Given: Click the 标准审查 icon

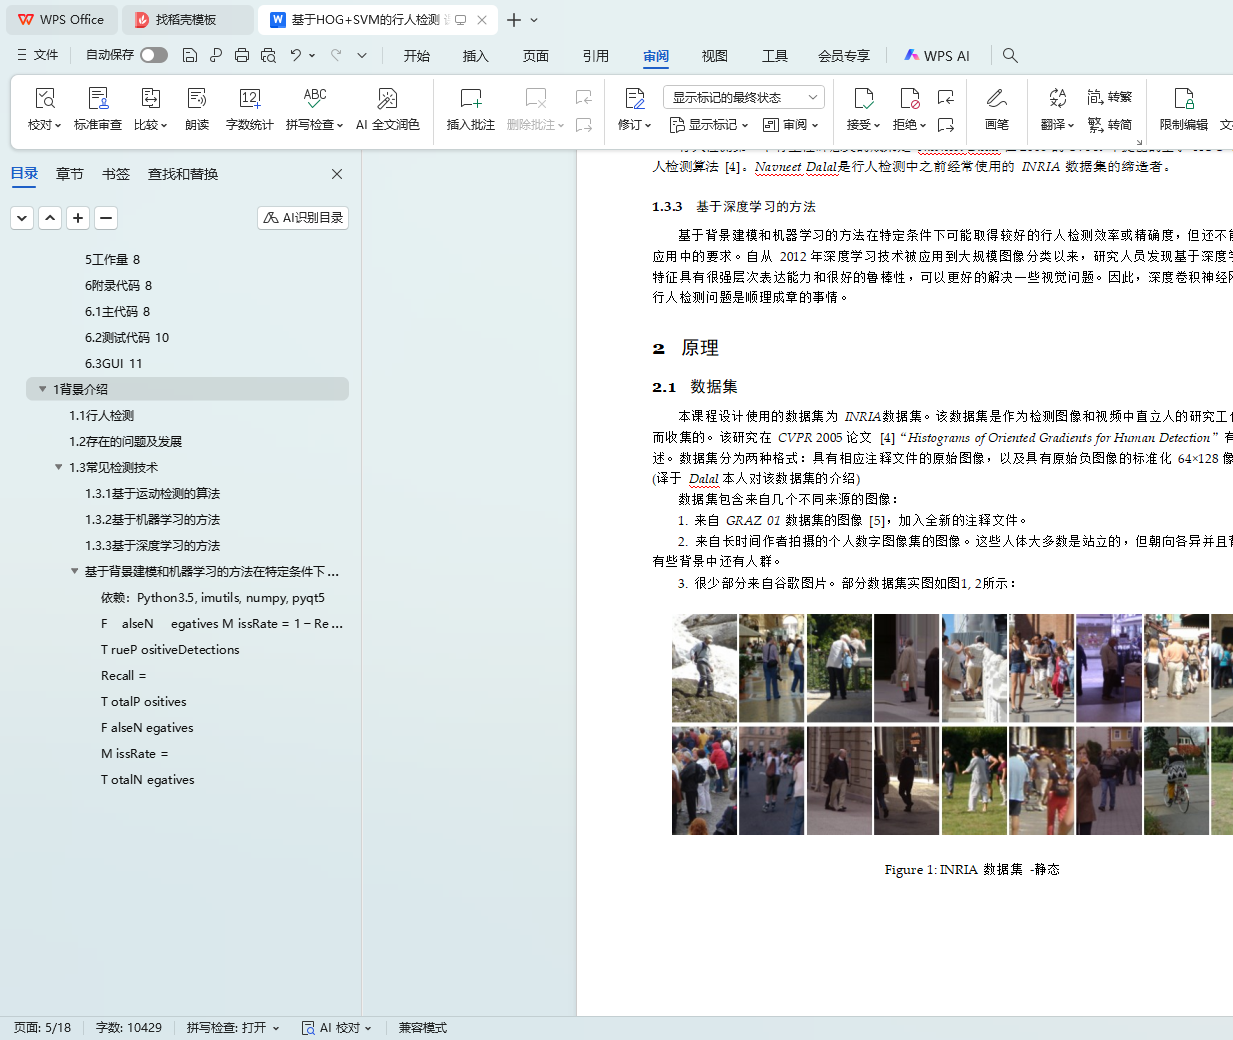Looking at the screenshot, I should point(98,99).
